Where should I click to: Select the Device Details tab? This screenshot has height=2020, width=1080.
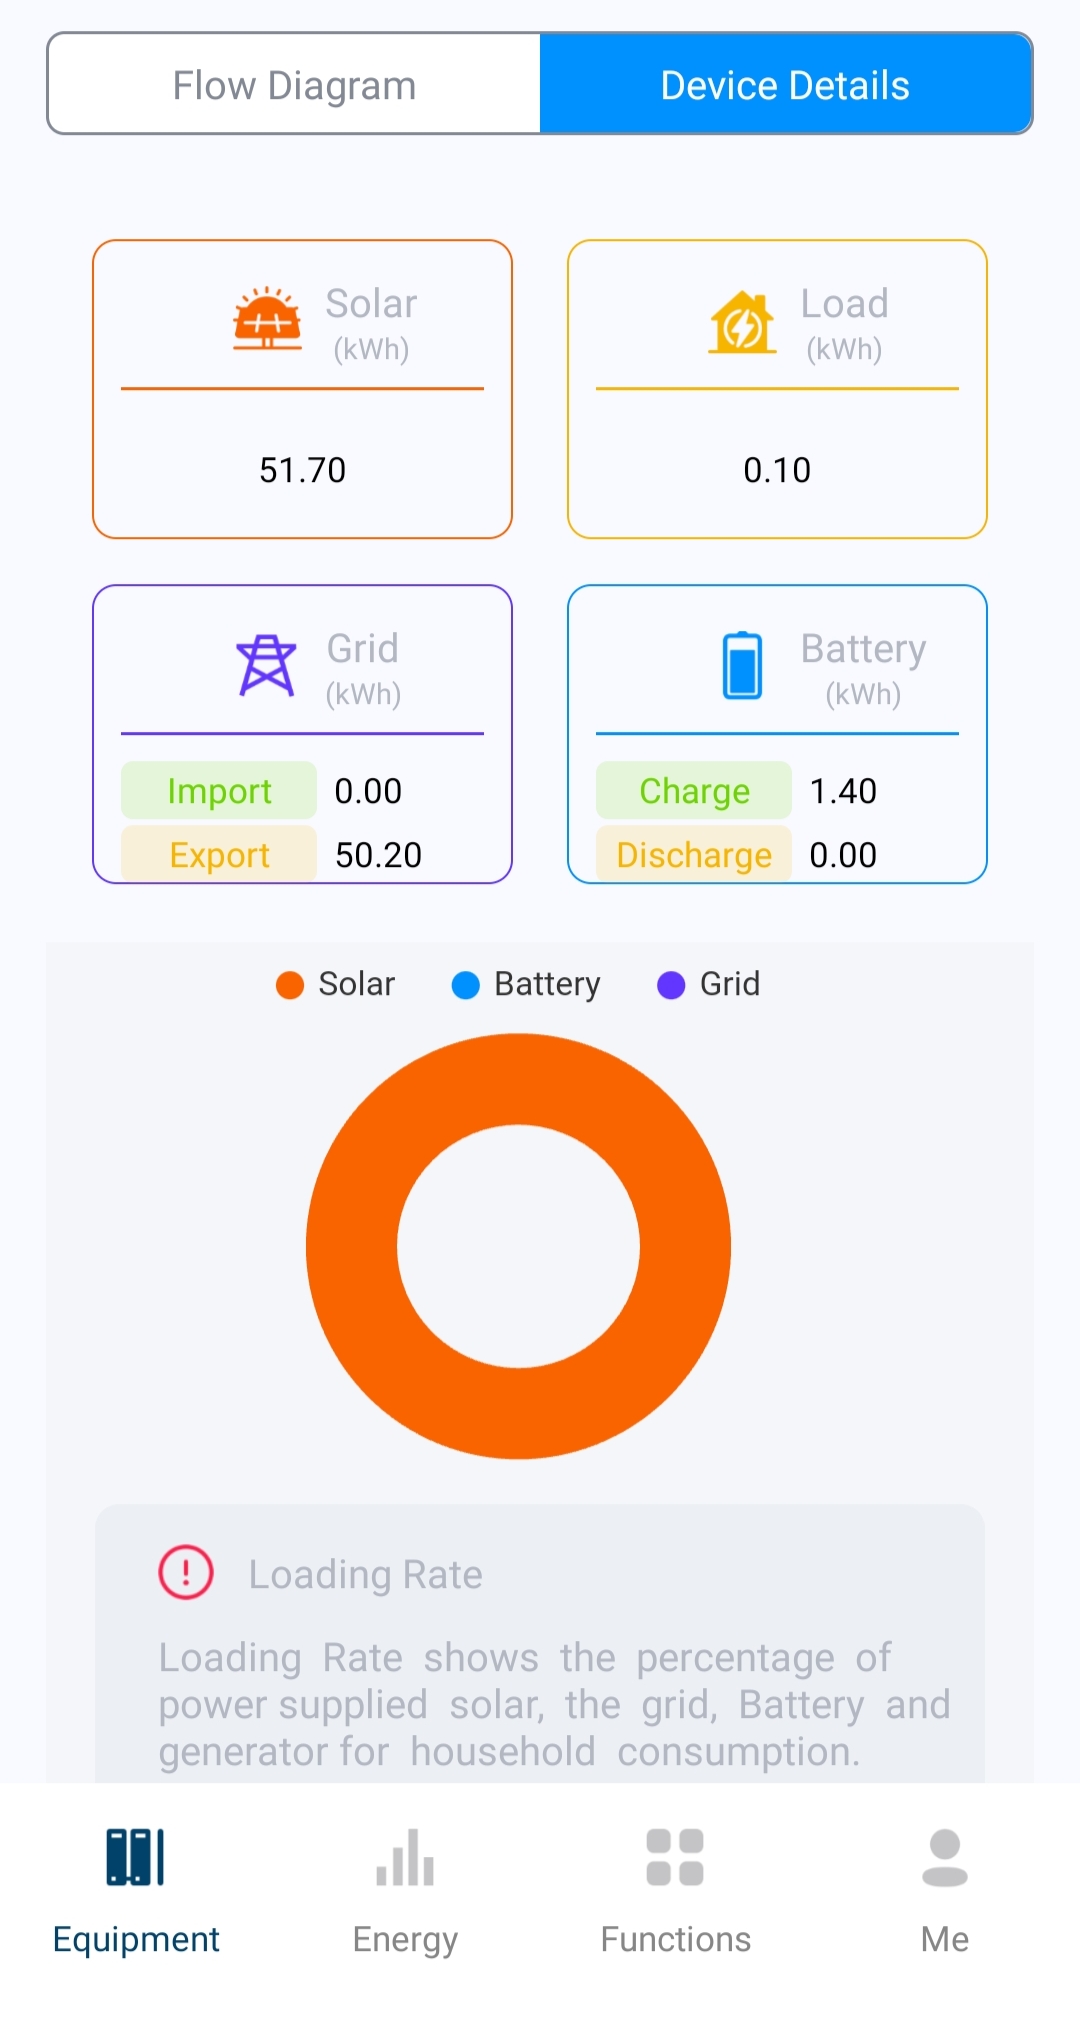[x=786, y=85]
